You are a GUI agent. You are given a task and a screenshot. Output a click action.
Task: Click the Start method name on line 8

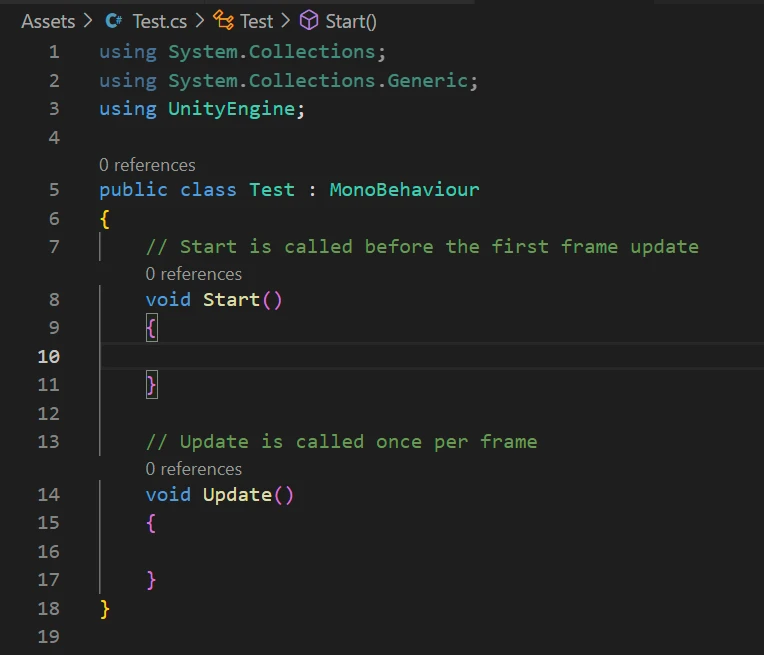231,300
